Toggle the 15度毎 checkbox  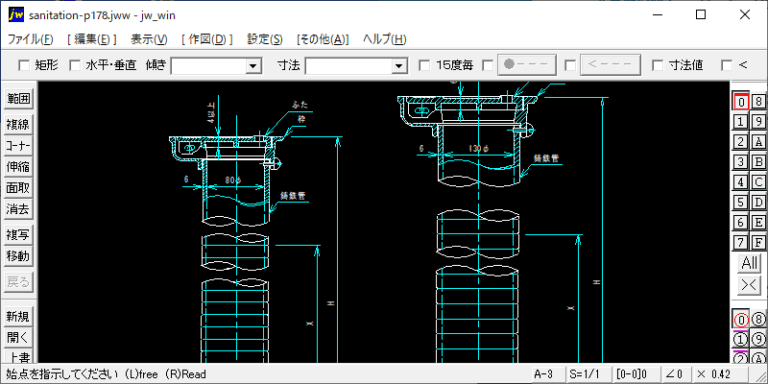(425, 65)
